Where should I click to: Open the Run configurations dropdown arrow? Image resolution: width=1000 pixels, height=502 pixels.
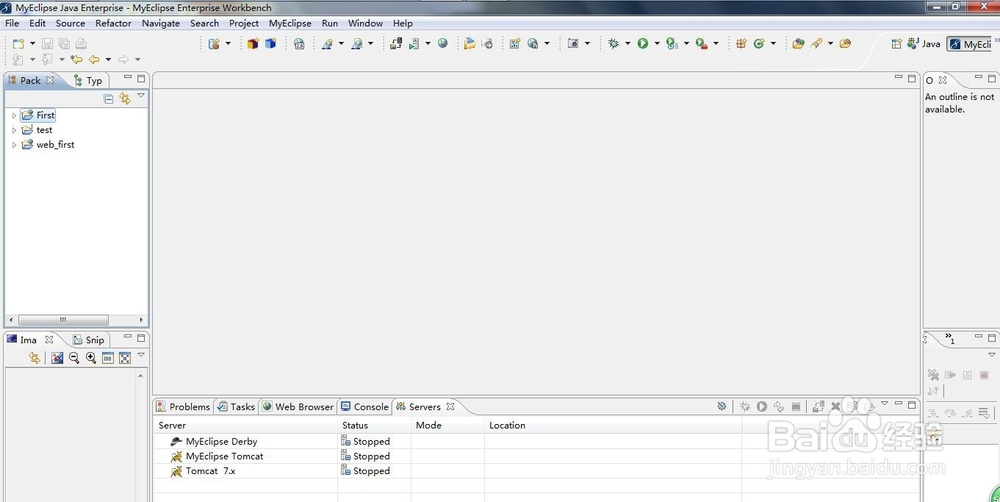pos(657,43)
